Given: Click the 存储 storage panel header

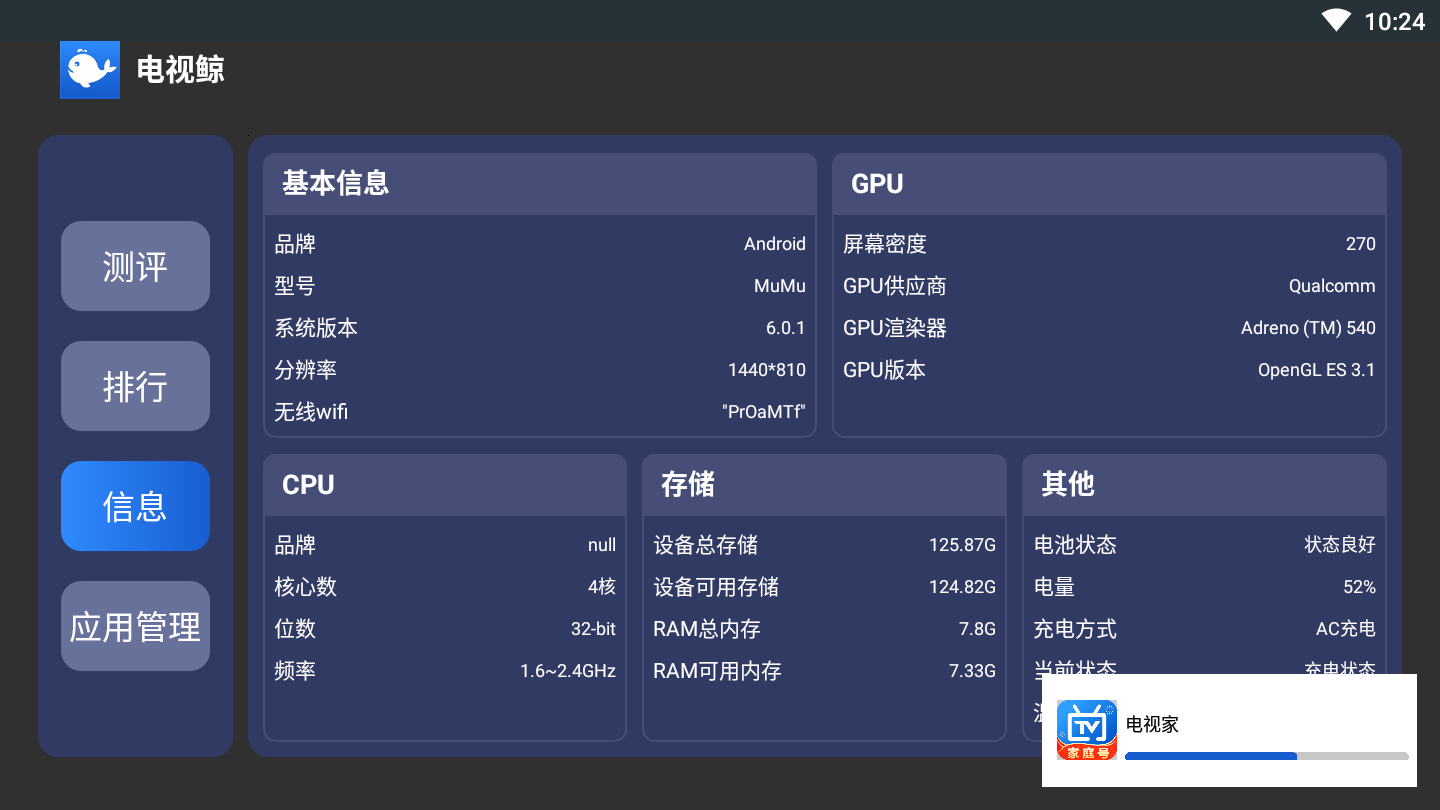Looking at the screenshot, I should click(824, 485).
